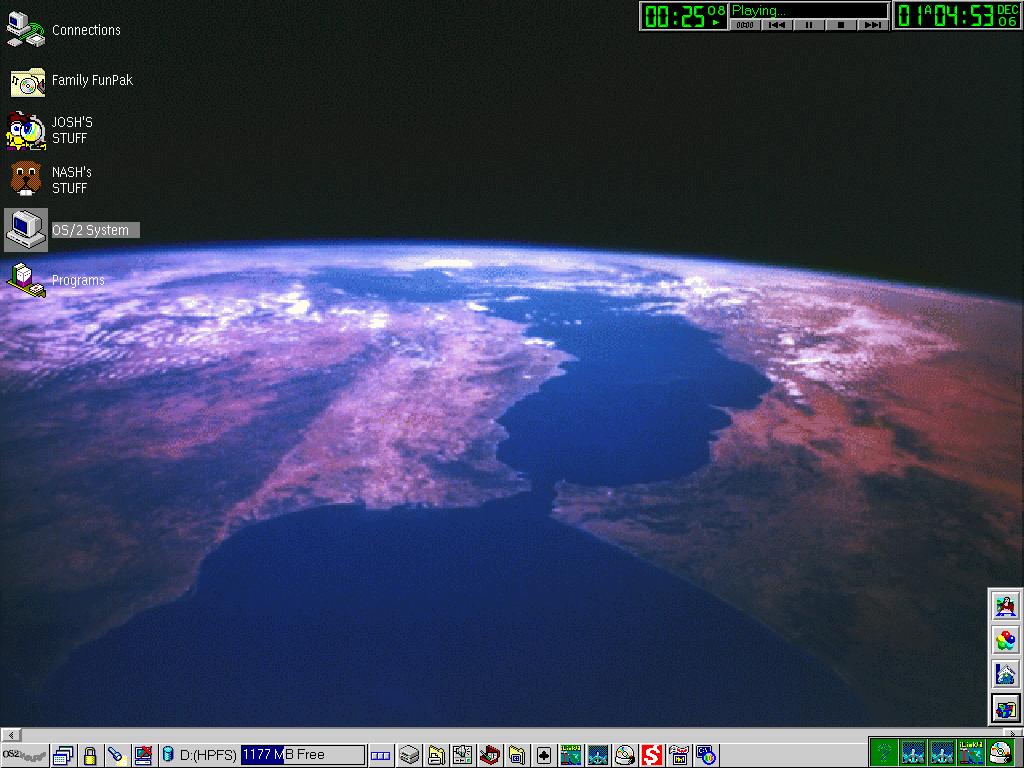Click the red toolbox icon
Image resolution: width=1024 pixels, height=768 pixels.
[x=490, y=756]
